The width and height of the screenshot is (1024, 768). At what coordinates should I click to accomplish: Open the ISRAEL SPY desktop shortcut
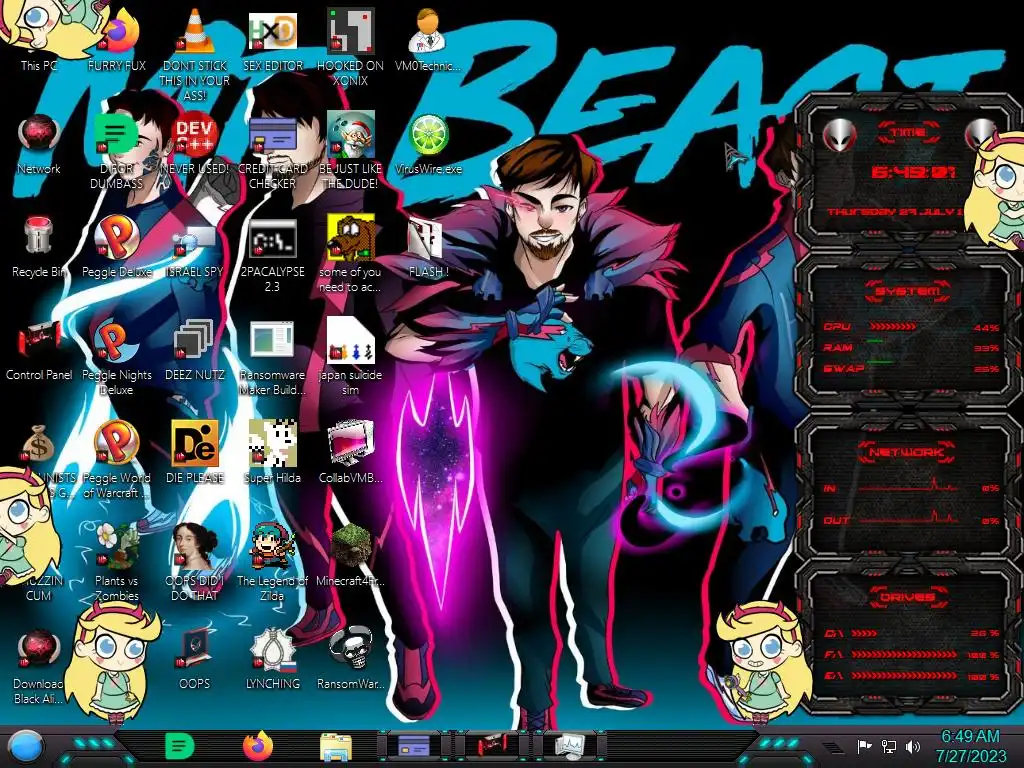coord(195,240)
